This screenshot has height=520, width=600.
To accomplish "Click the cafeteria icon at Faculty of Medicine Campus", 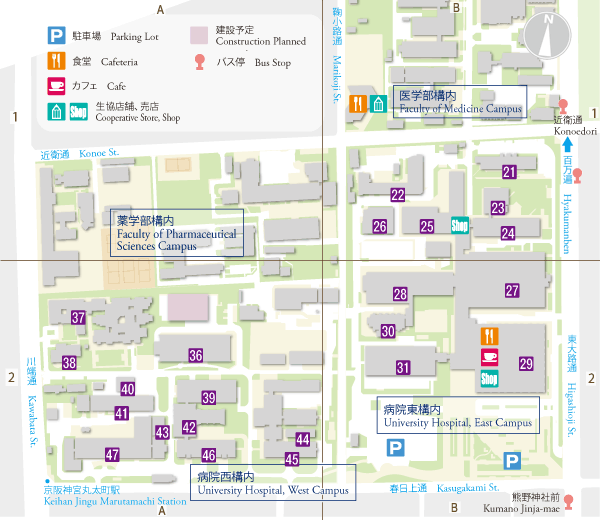I will [358, 103].
